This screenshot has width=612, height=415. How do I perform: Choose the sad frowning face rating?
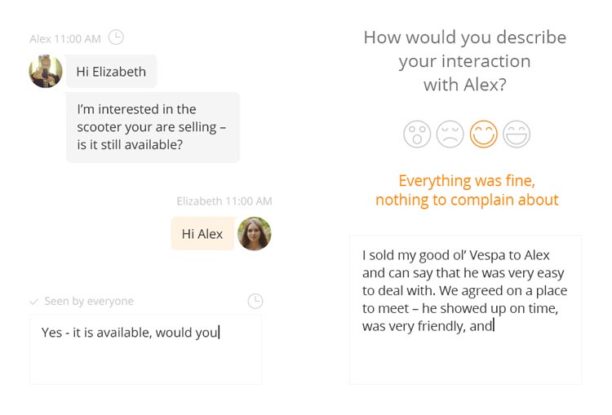tap(450, 134)
